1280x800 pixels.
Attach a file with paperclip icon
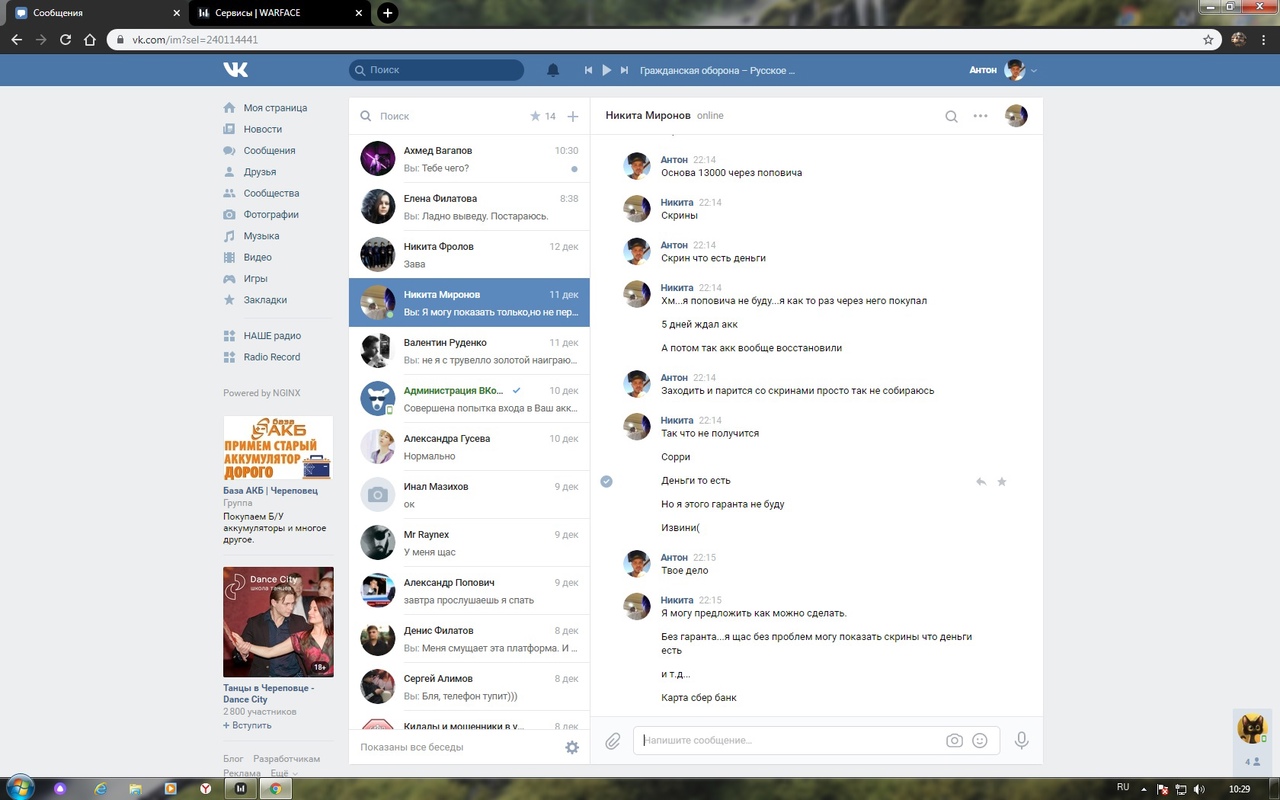pos(612,741)
